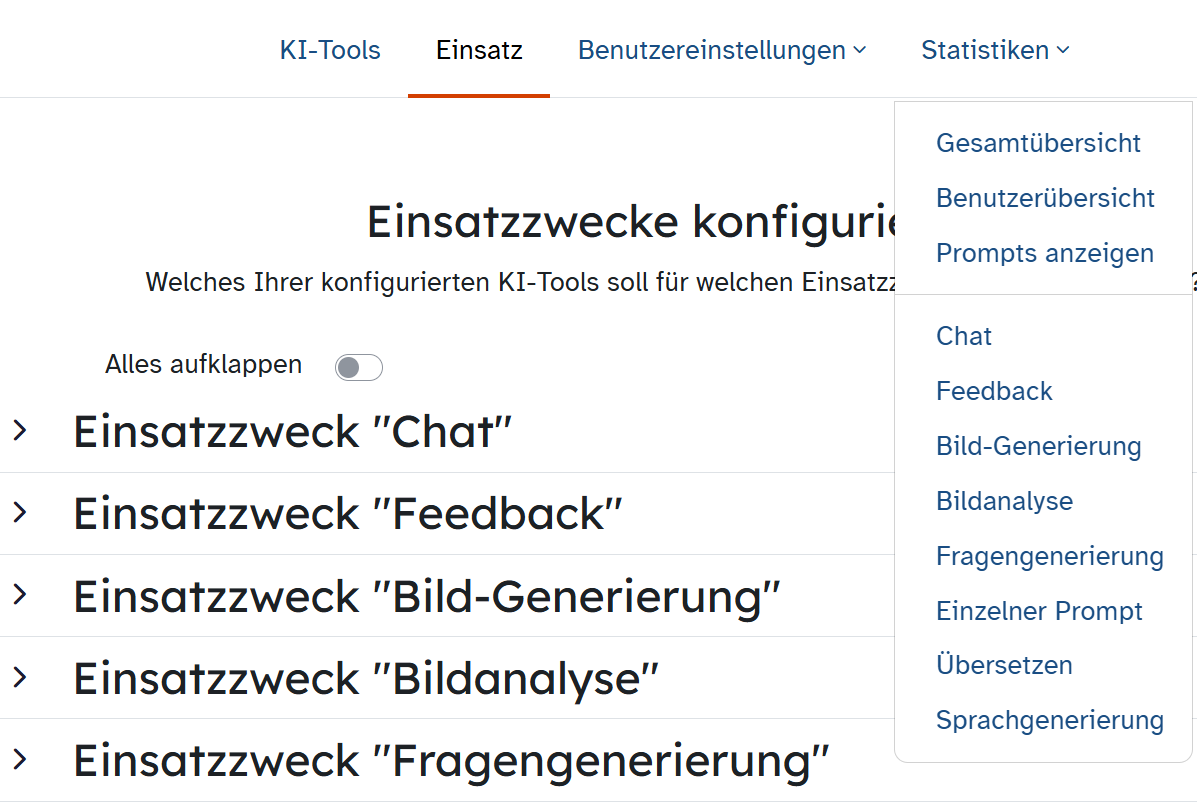Image resolution: width=1197 pixels, height=808 pixels.
Task: Toggle the Alles aufklappen switch
Action: point(358,367)
